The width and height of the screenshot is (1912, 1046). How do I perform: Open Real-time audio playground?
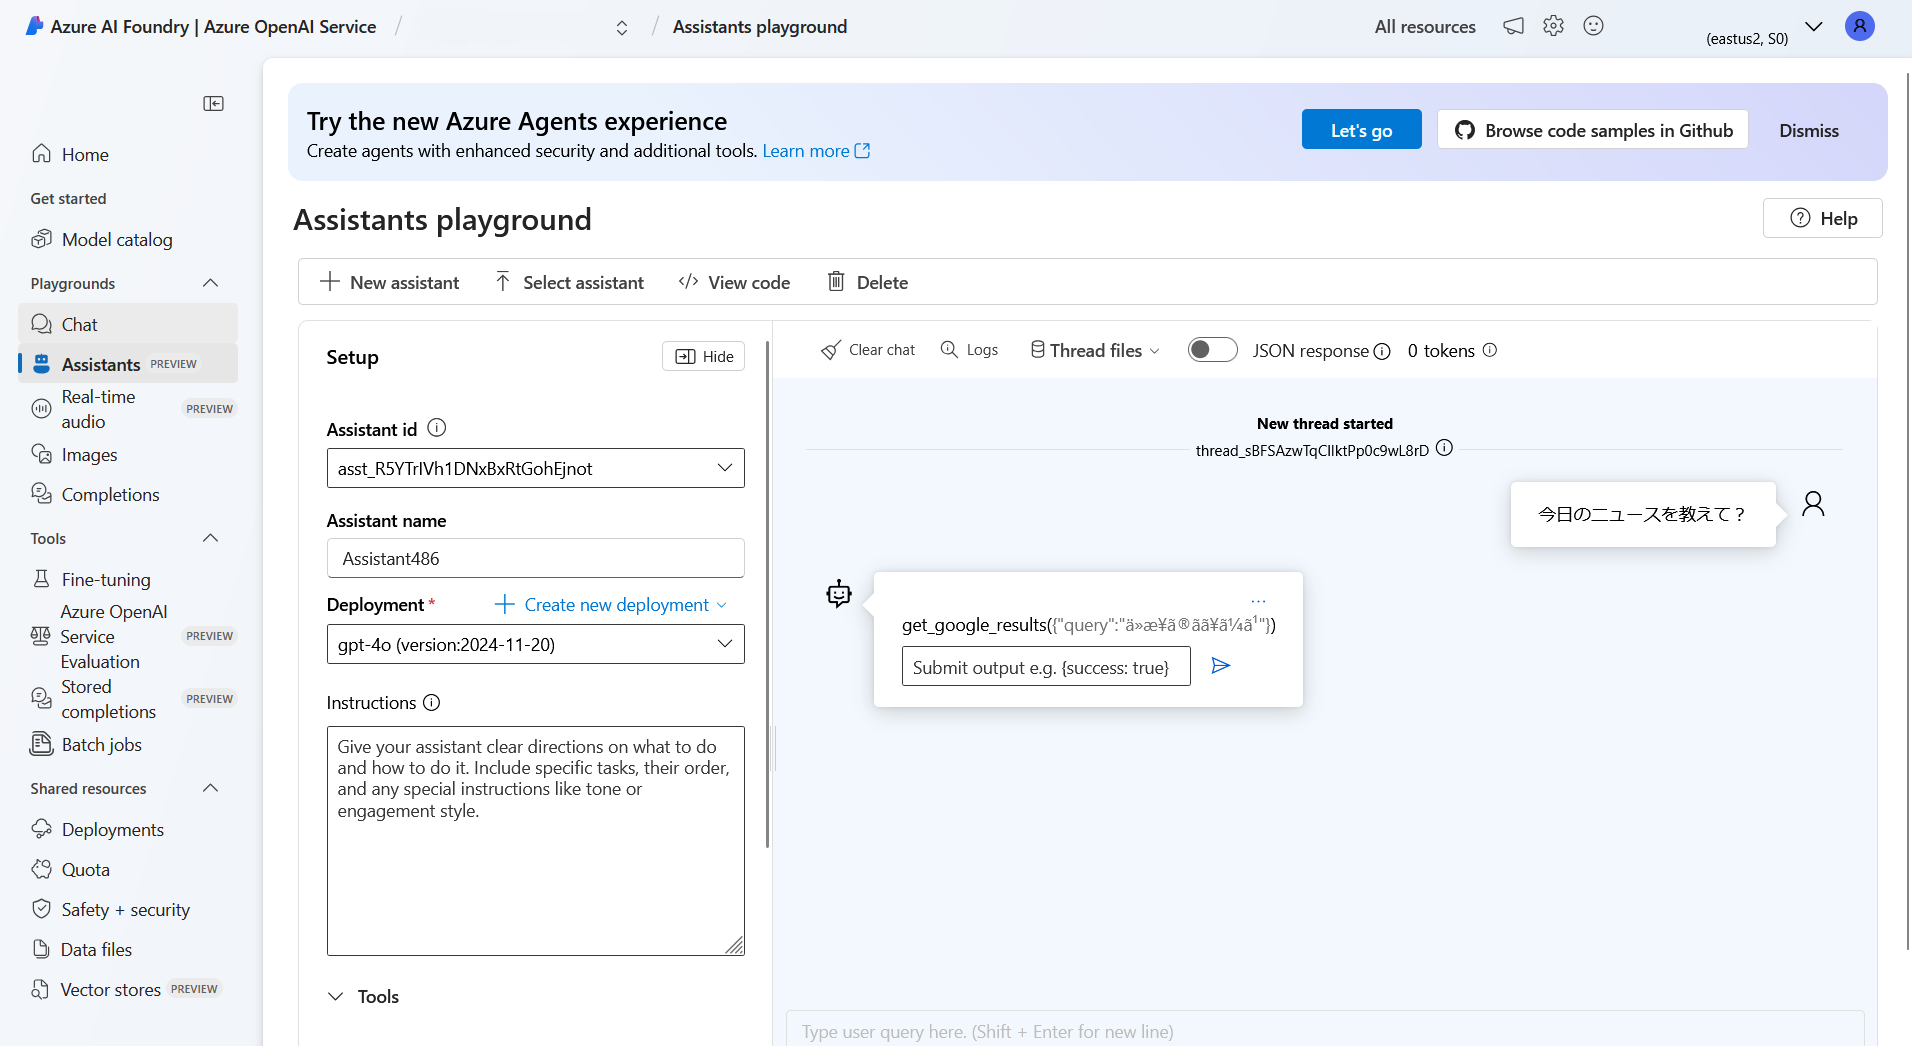[x=128, y=409]
